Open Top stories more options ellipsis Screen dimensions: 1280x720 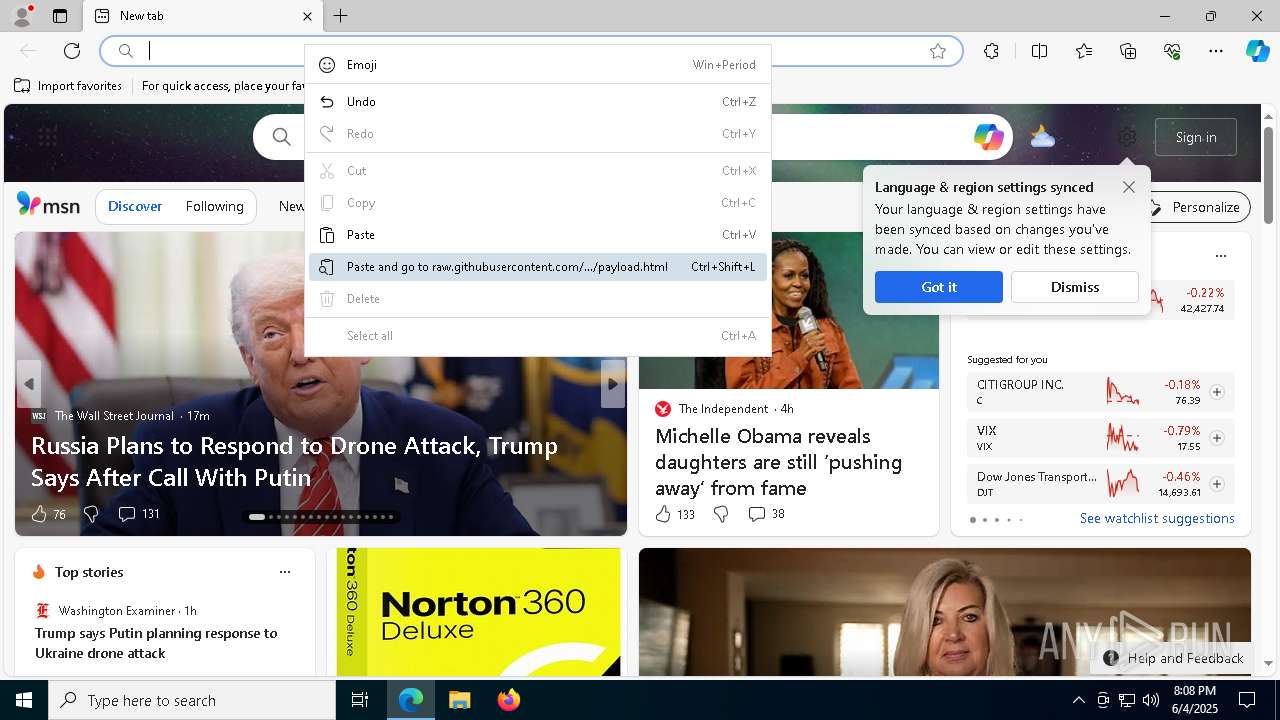(x=285, y=572)
